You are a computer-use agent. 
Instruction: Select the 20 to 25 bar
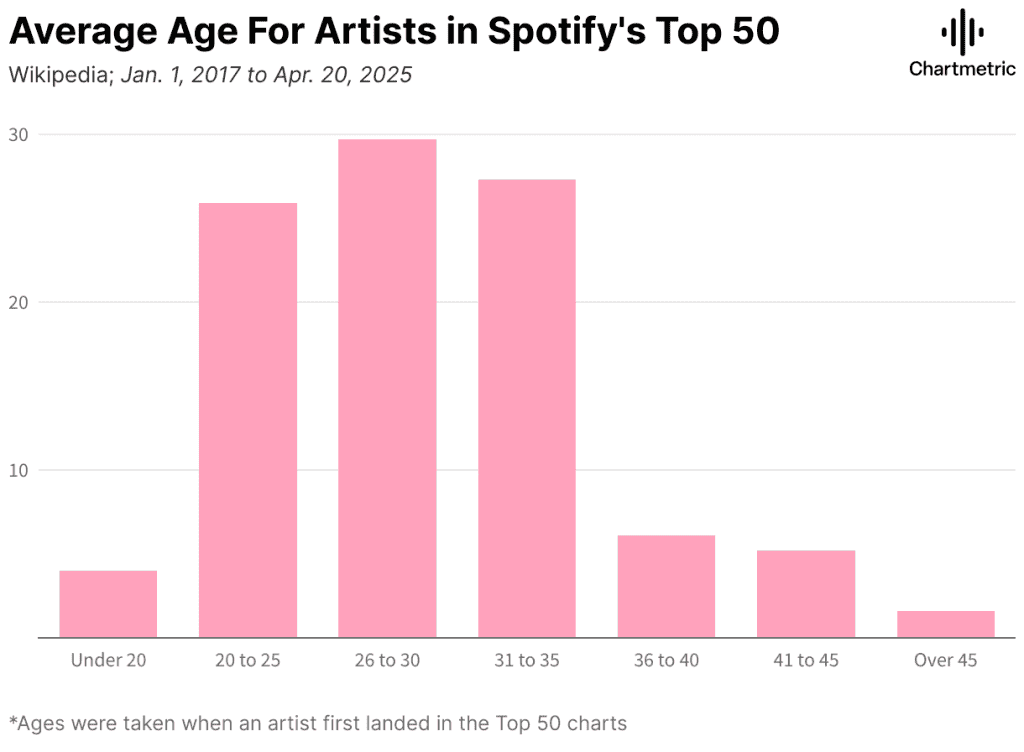point(248,420)
